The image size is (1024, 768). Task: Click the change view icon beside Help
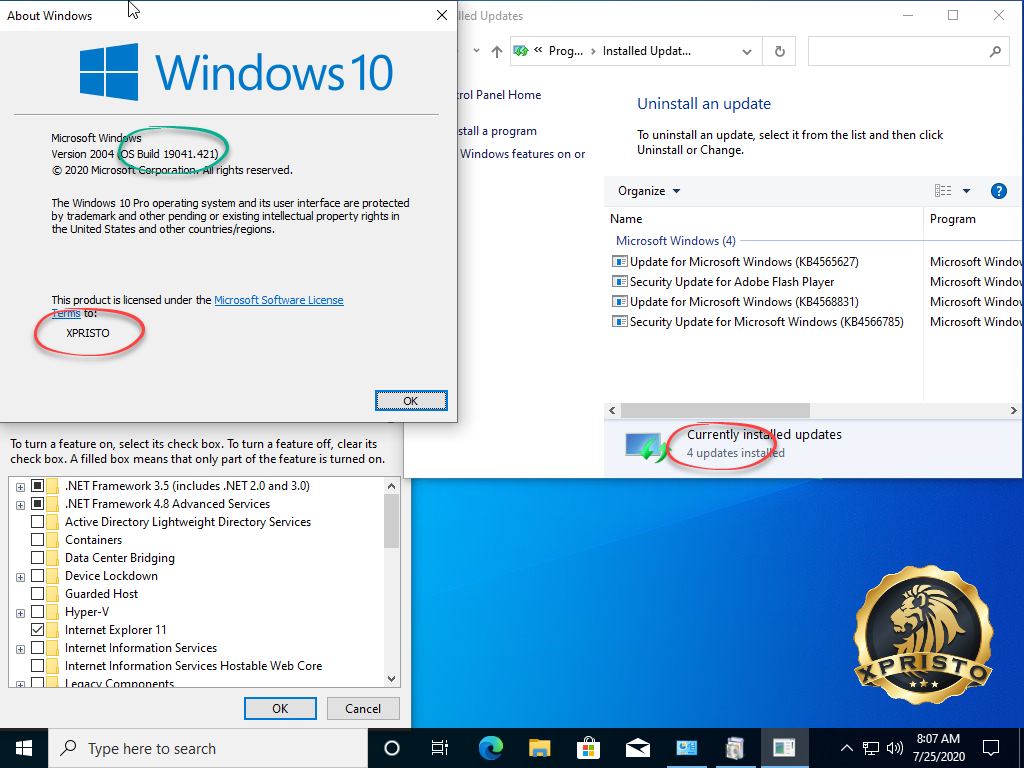point(943,191)
